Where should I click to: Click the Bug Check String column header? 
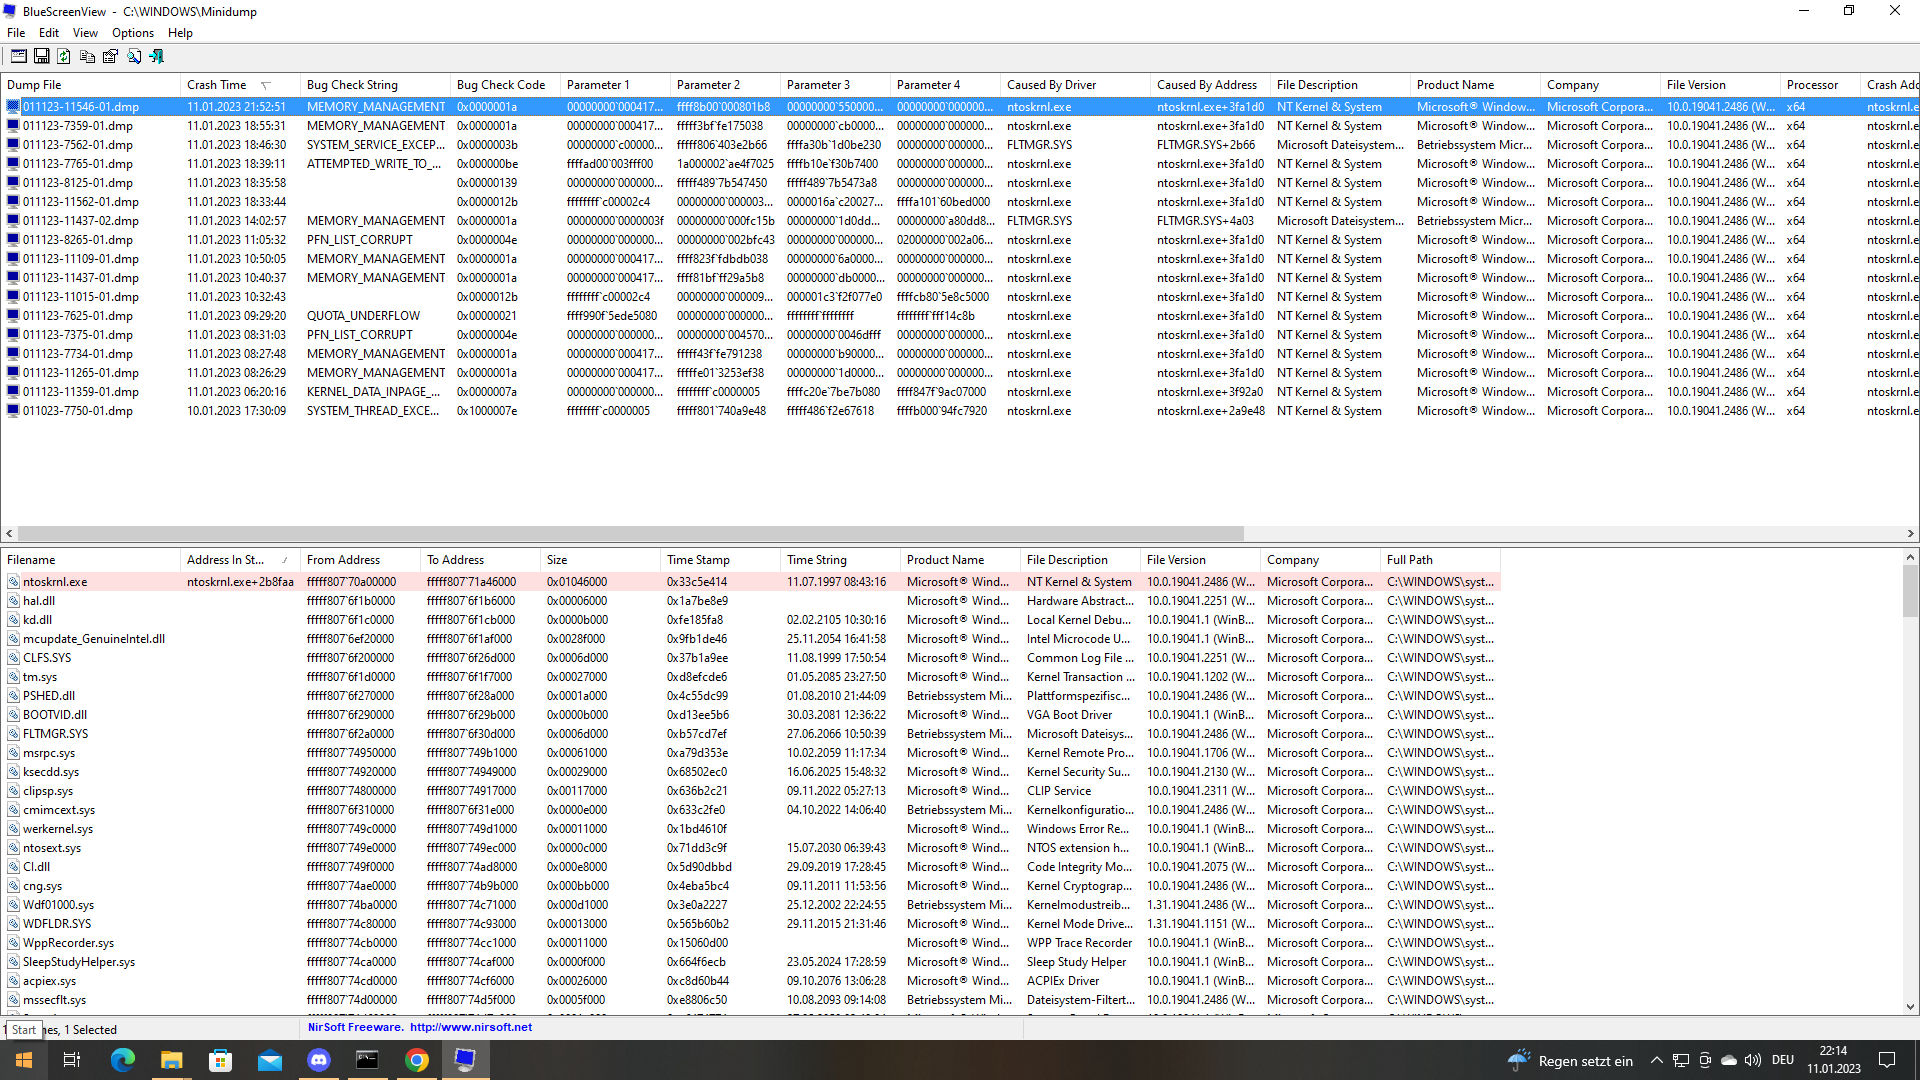pos(352,85)
